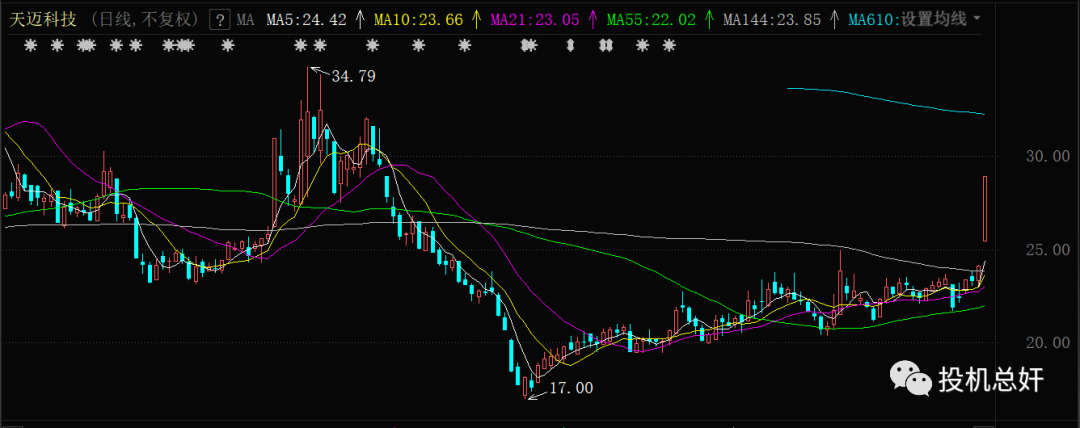Click the last event star marker in the row
1080x428 pixels.
668,46
